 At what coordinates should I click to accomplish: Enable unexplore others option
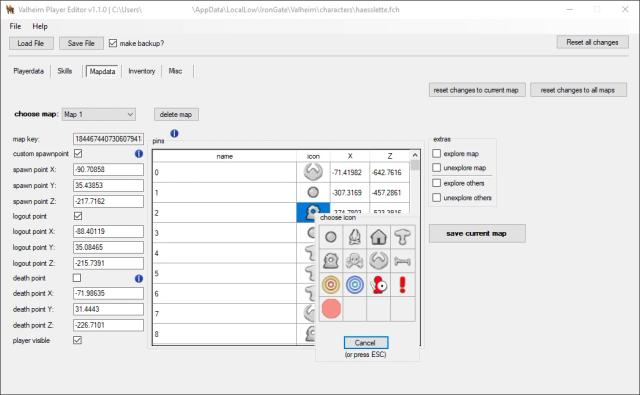437,198
